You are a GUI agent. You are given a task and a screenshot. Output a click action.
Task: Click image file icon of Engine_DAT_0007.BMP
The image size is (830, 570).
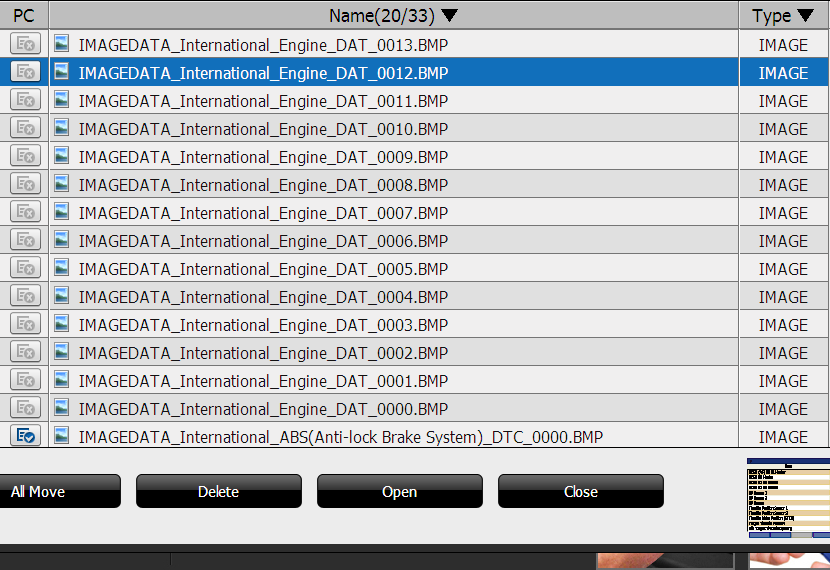62,212
